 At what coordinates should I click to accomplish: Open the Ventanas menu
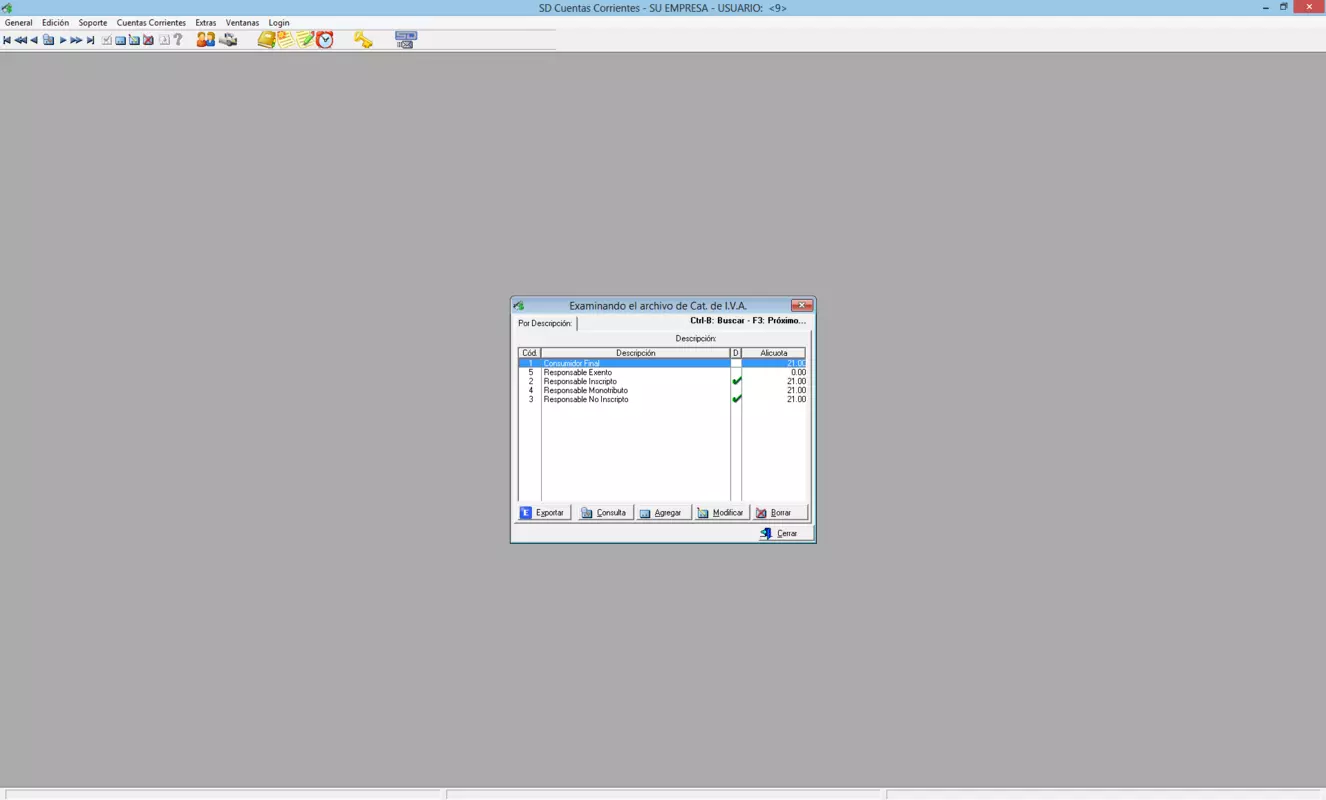(242, 22)
